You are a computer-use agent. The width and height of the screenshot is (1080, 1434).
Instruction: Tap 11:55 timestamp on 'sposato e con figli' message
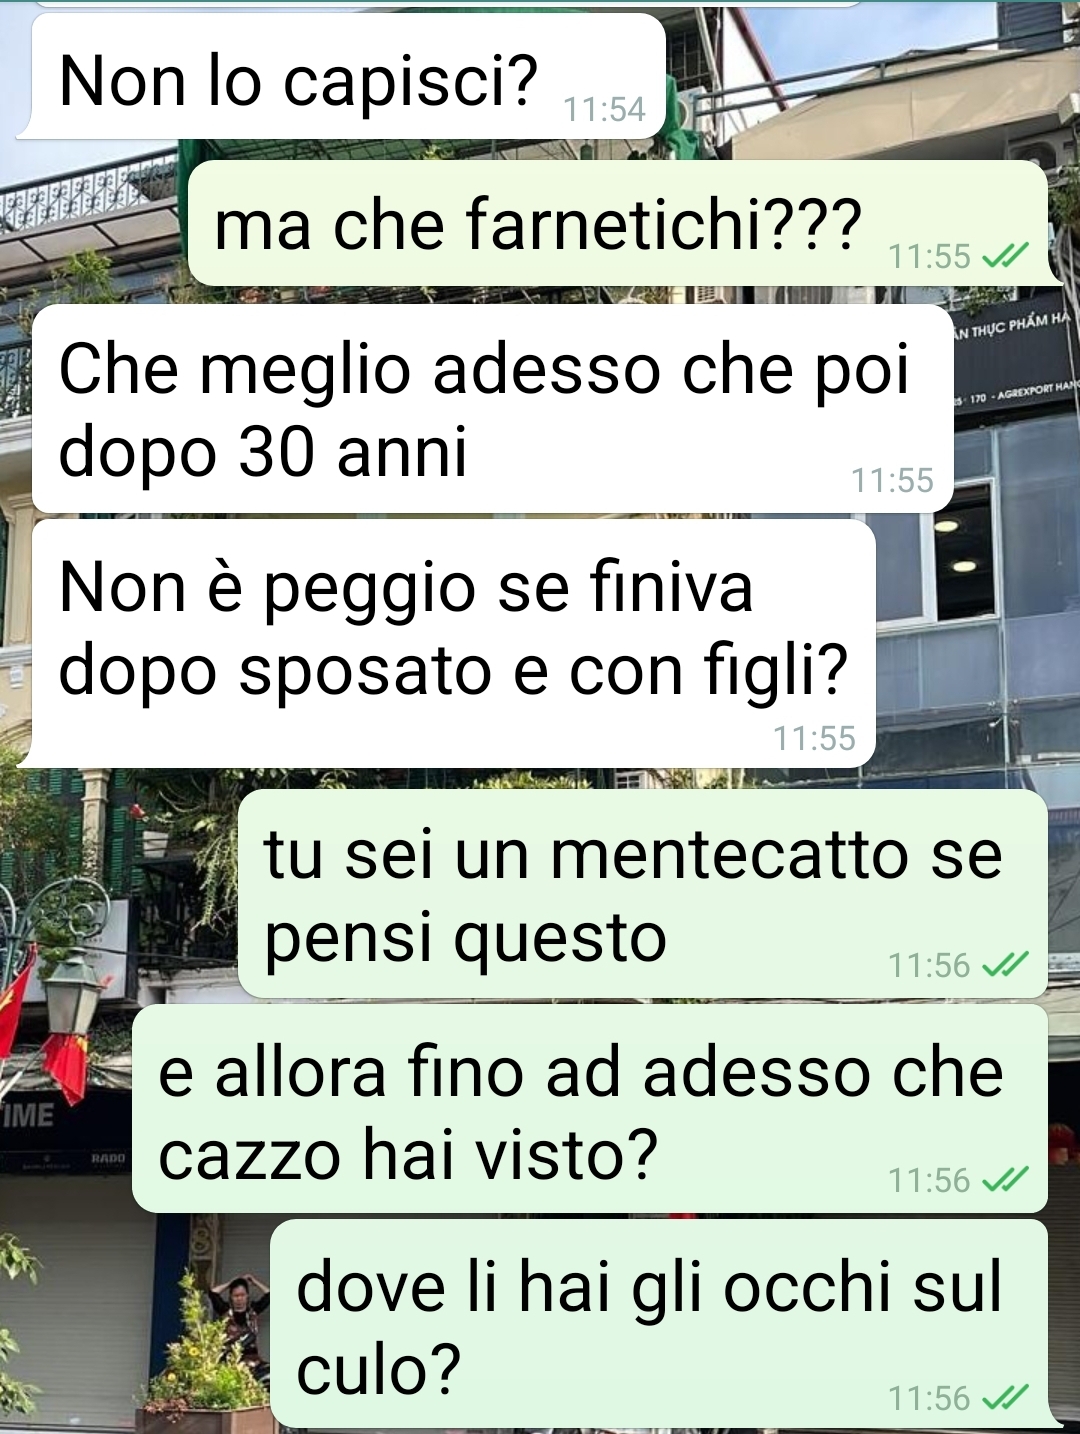pos(814,738)
